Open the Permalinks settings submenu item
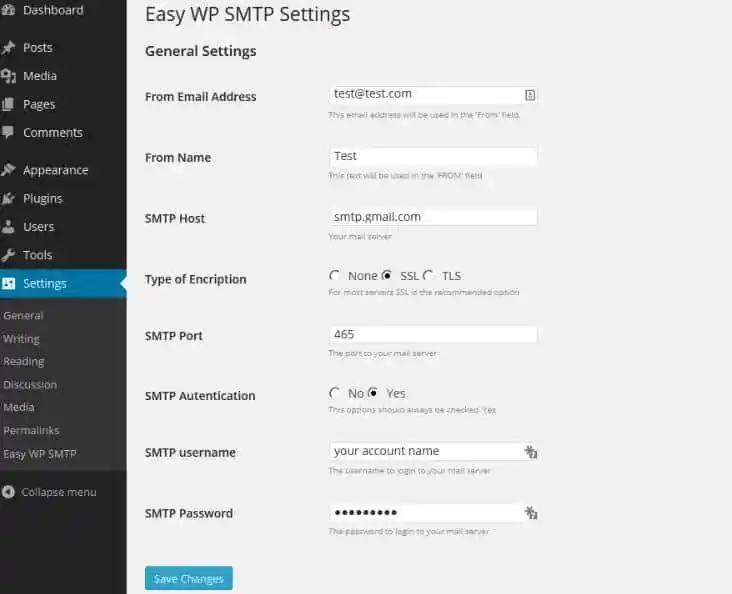 click(31, 430)
